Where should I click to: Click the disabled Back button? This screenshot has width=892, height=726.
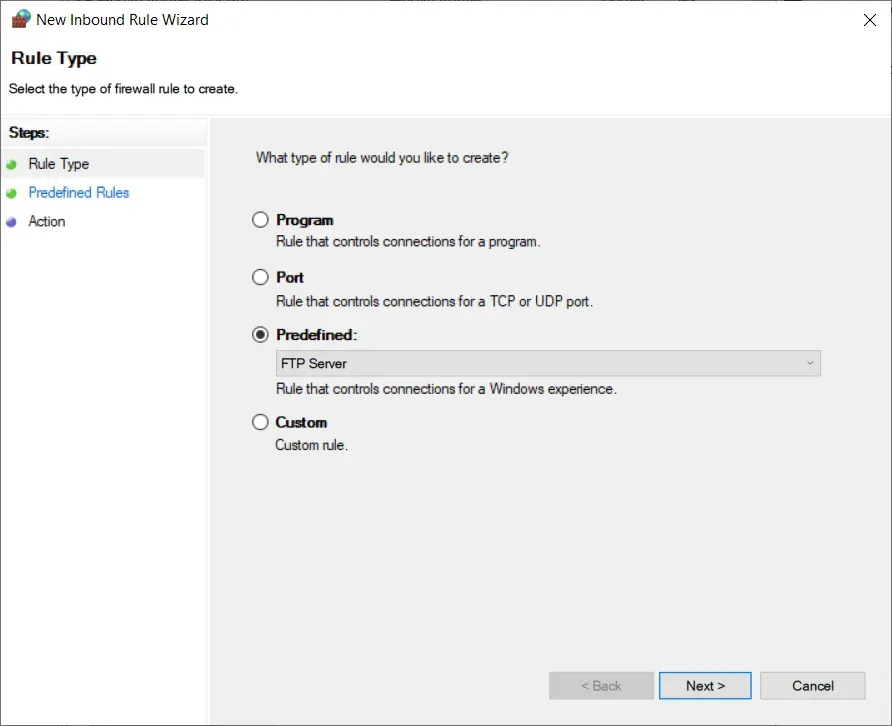(600, 685)
